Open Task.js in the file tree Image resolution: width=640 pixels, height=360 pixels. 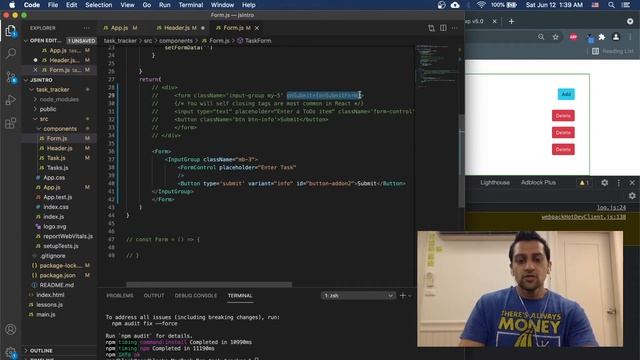[56, 158]
